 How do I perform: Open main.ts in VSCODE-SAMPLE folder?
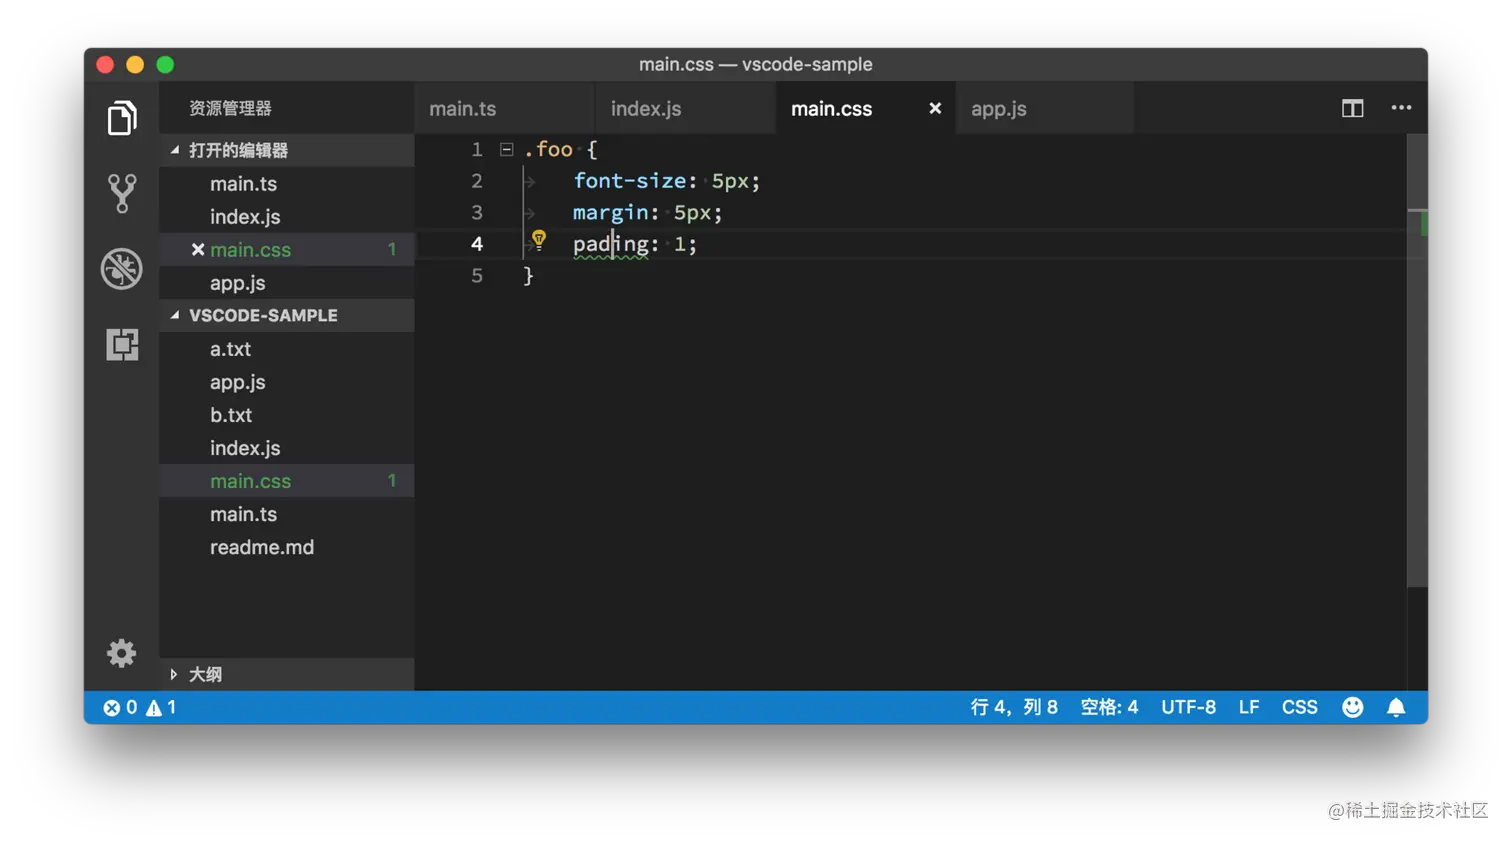click(287, 514)
